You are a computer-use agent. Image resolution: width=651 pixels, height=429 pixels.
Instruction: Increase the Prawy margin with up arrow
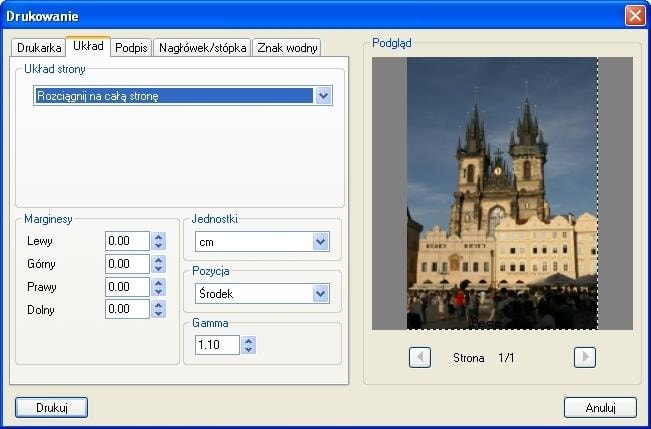[158, 282]
